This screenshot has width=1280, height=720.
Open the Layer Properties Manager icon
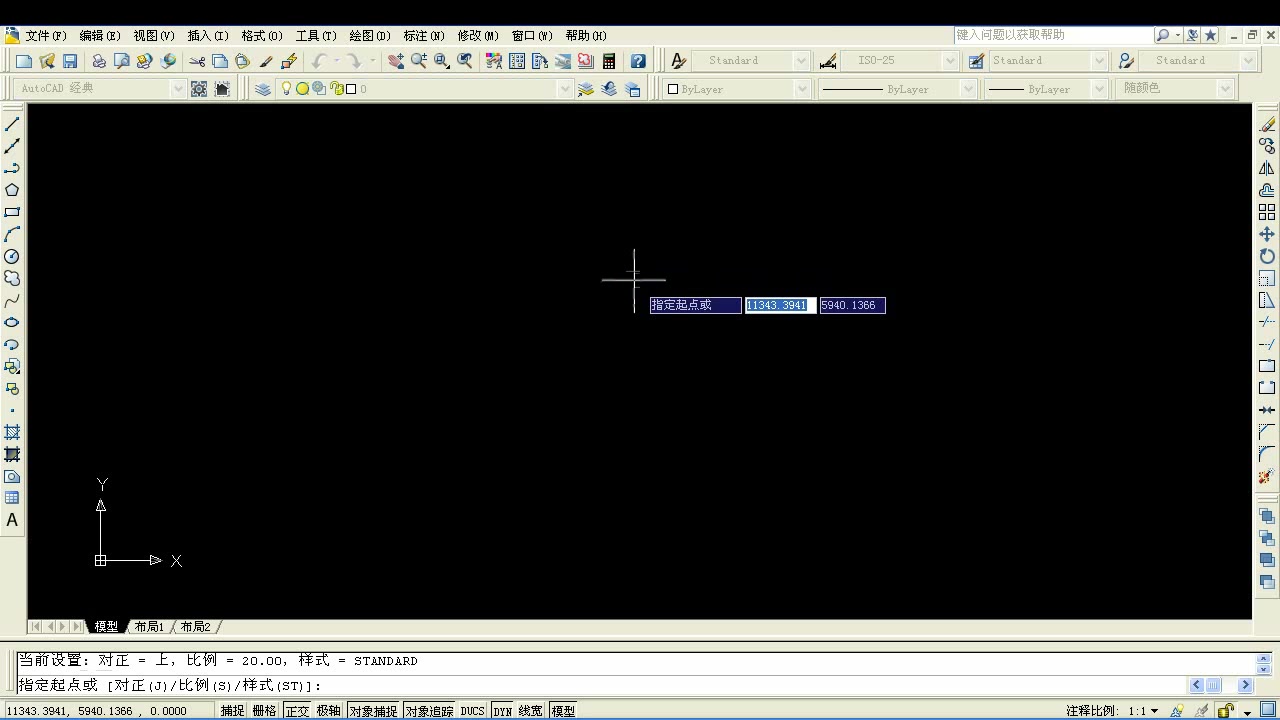click(x=263, y=89)
